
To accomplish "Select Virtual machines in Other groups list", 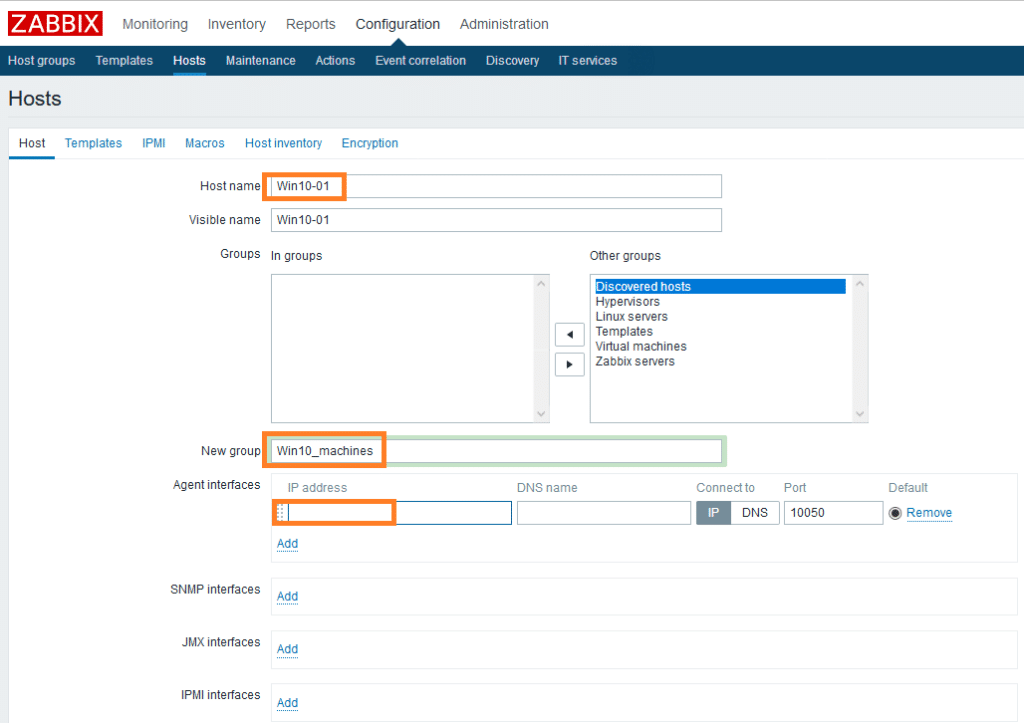I will pyautogui.click(x=641, y=347).
